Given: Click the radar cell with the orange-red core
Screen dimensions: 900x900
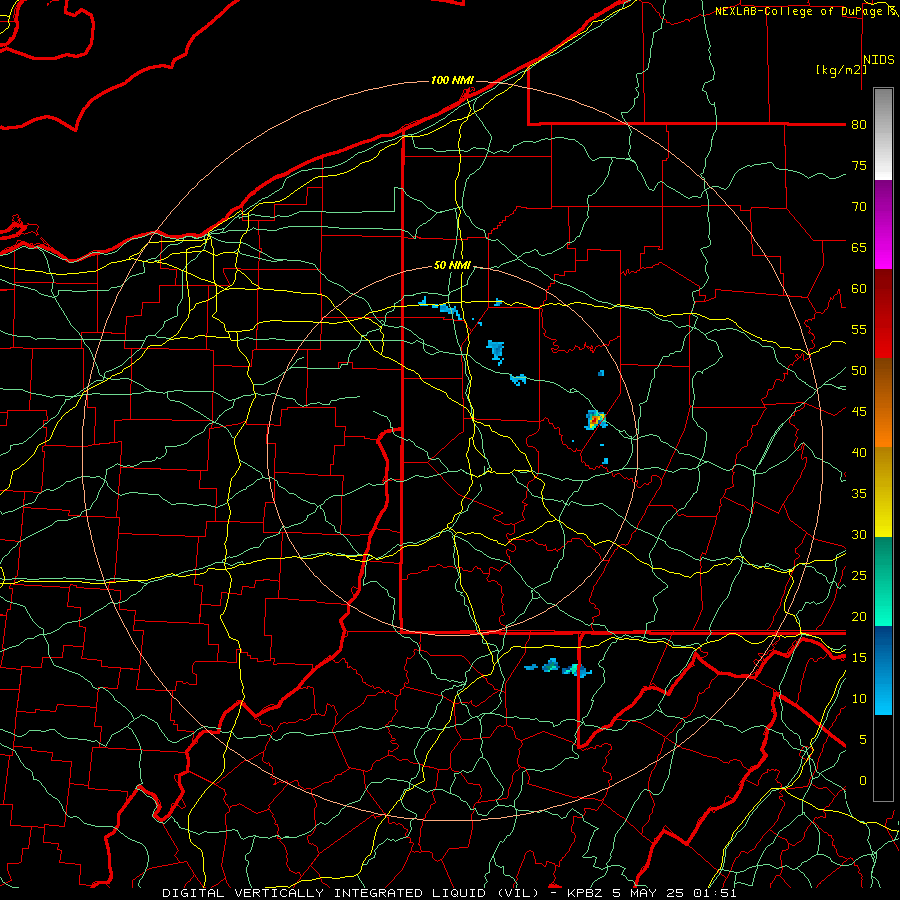Looking at the screenshot, I should pos(595,420).
